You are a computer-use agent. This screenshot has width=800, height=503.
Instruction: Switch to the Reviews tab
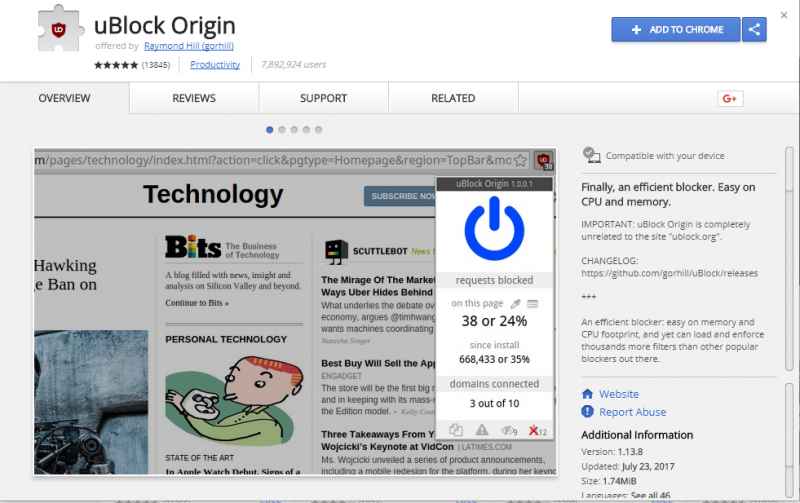(194, 98)
